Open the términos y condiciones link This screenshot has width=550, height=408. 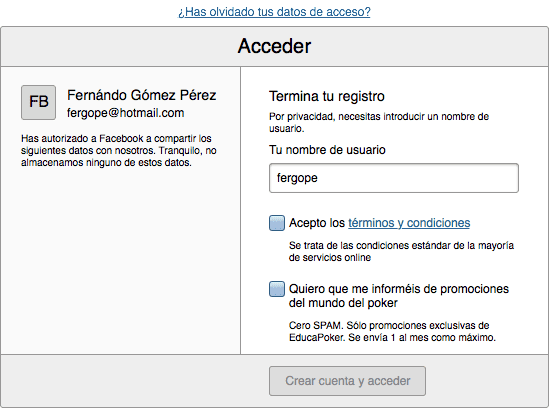coord(409,223)
